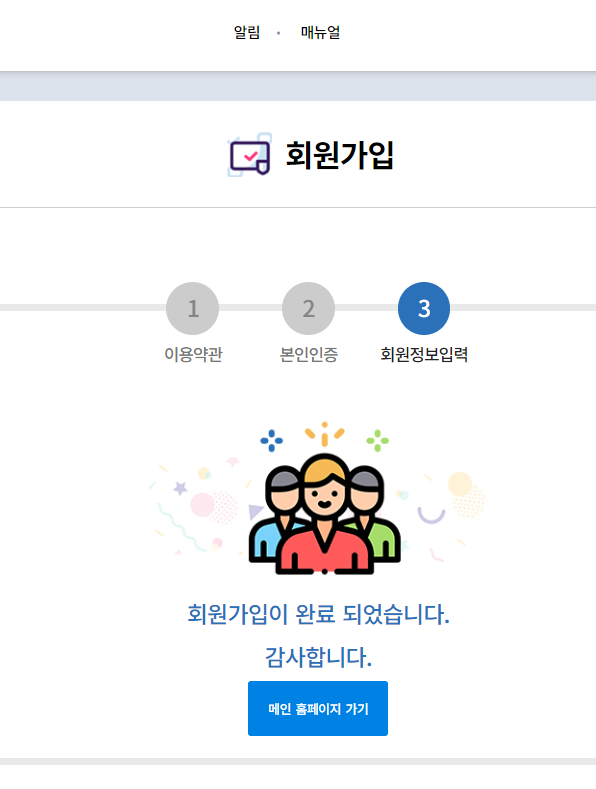Select step 1 circle
The image size is (596, 789).
pos(192,308)
